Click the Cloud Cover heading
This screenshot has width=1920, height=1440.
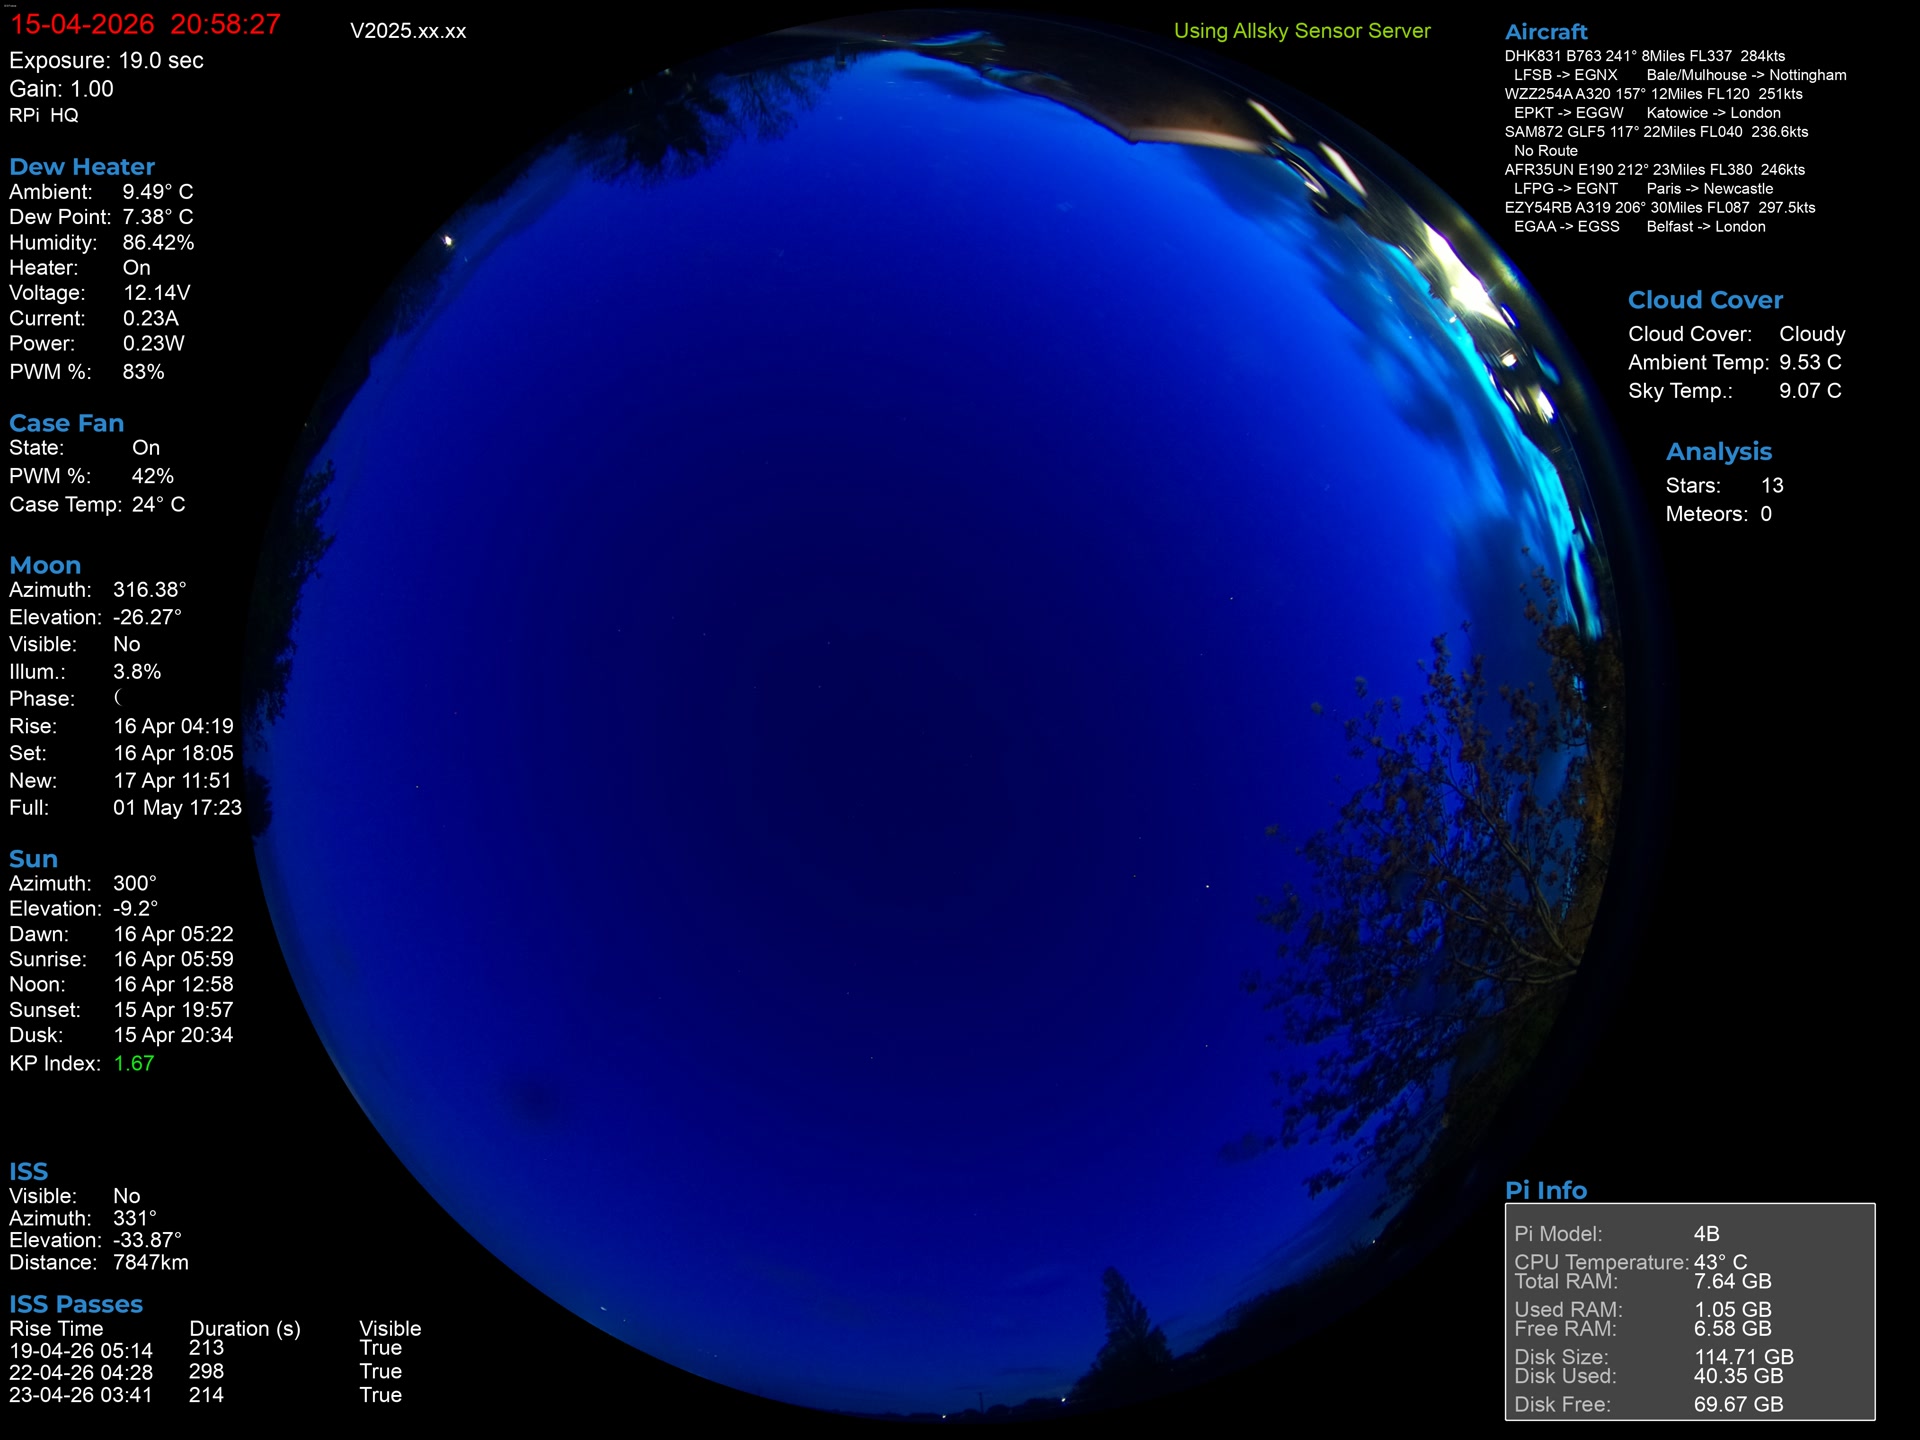[1704, 300]
